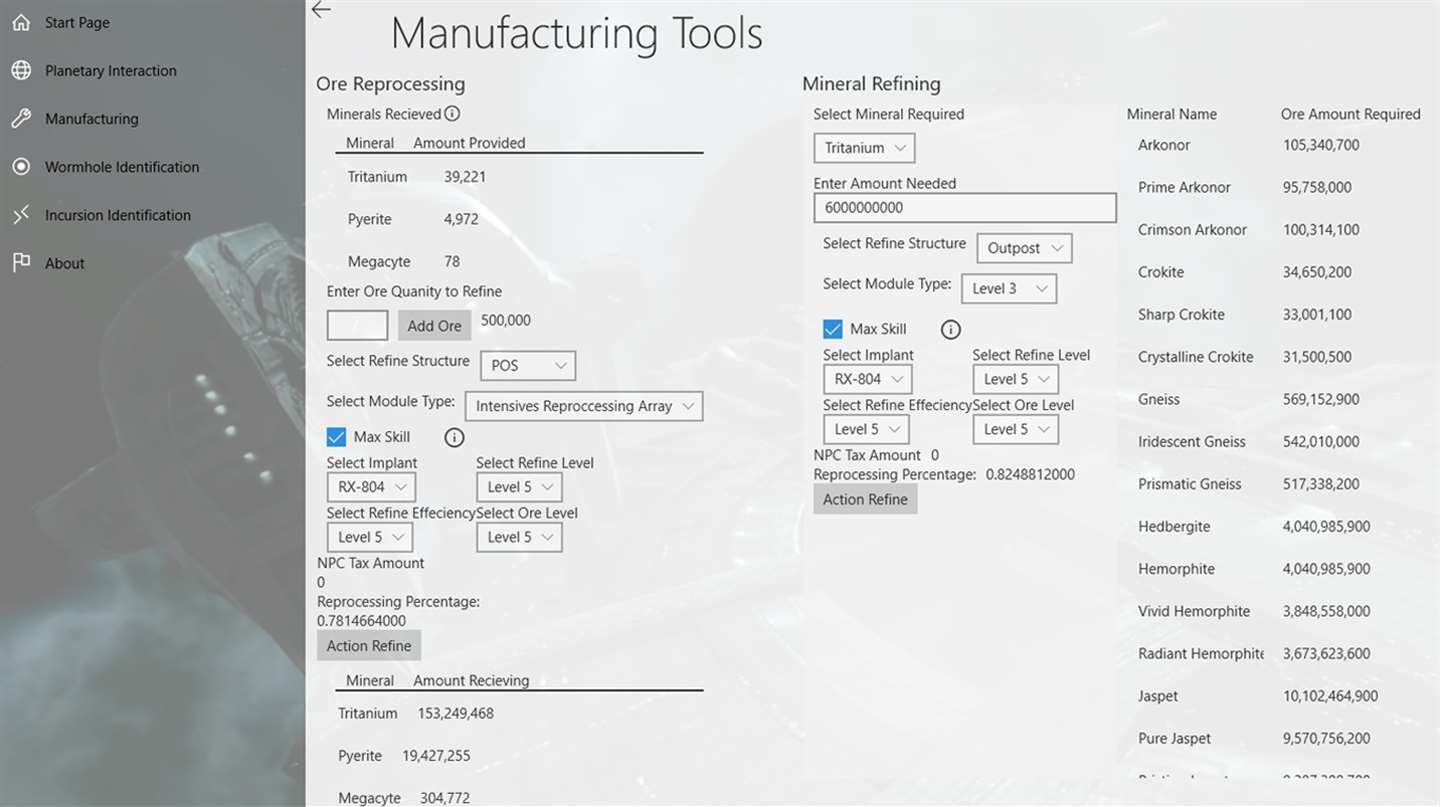The height and width of the screenshot is (807, 1440).
Task: Select Jaspet row
Action: coord(1280,695)
